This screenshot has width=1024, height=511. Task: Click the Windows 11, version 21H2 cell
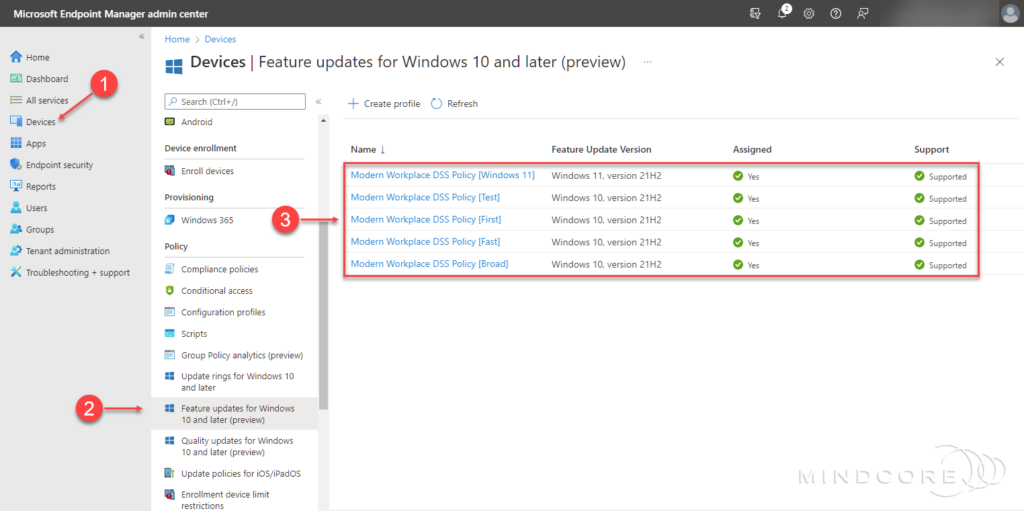click(607, 175)
